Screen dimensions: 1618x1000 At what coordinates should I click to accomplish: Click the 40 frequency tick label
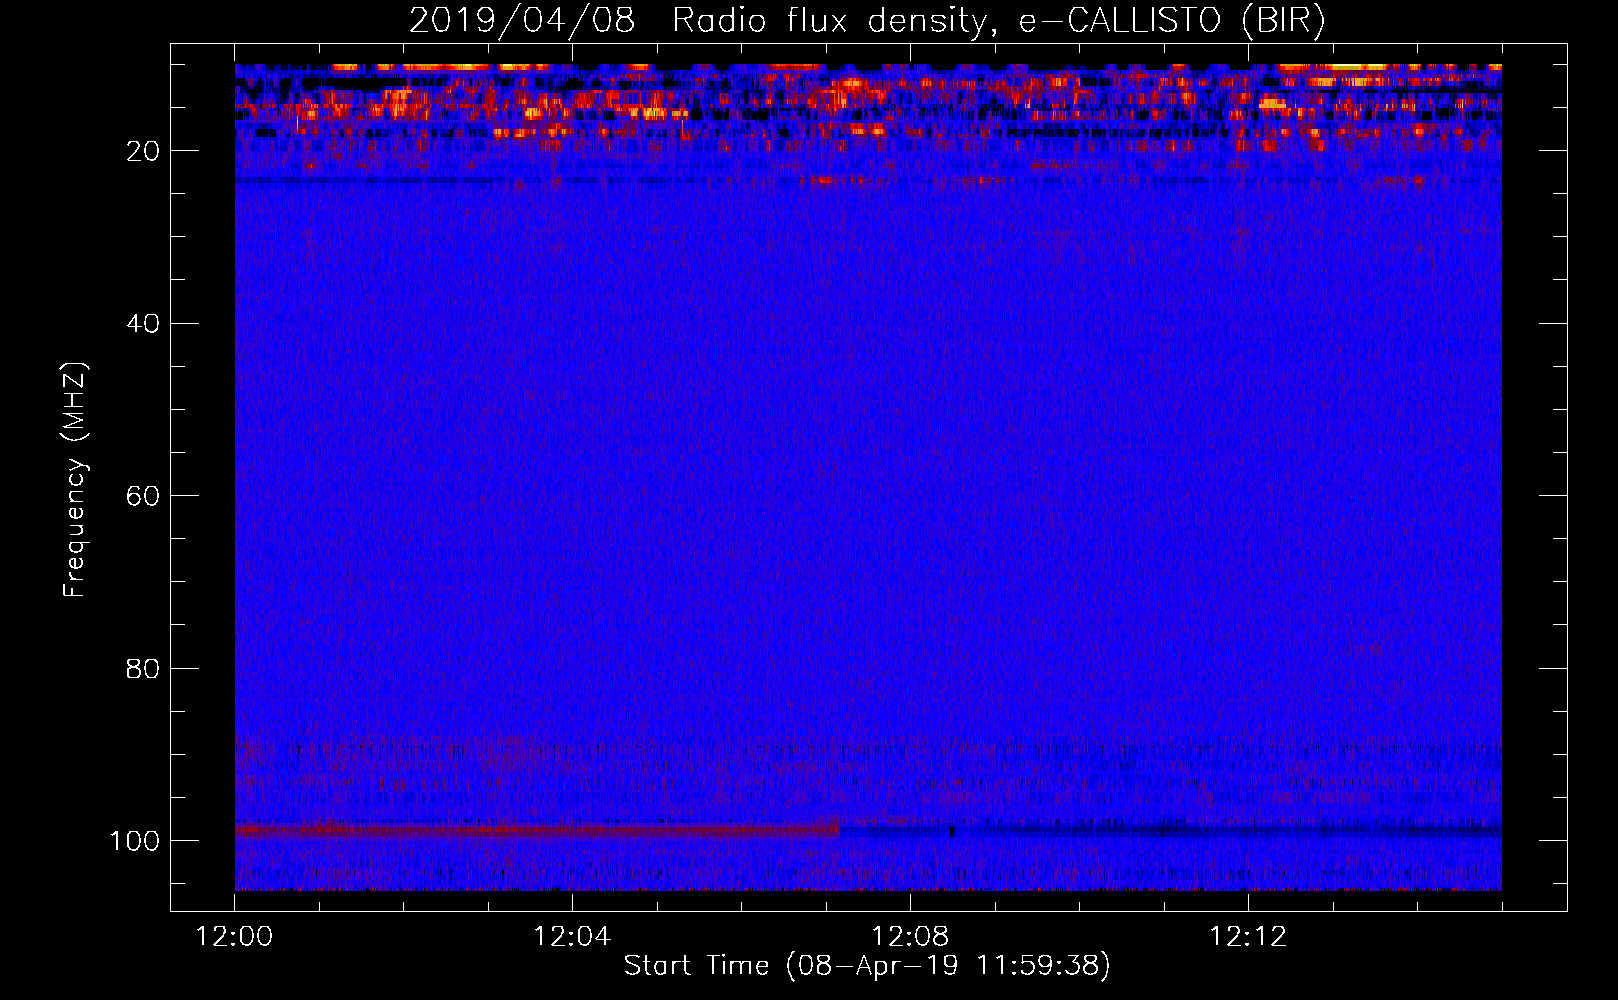point(143,323)
